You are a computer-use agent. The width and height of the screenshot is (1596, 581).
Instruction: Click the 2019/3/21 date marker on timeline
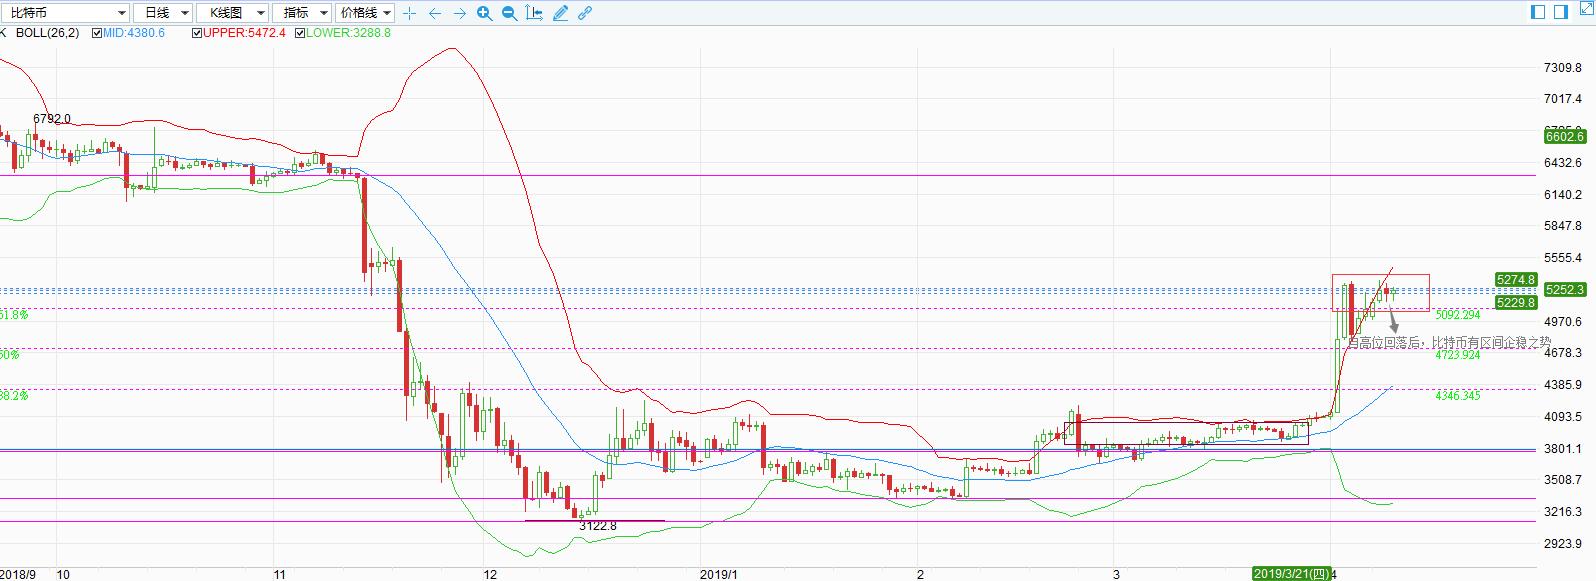coord(1292,574)
